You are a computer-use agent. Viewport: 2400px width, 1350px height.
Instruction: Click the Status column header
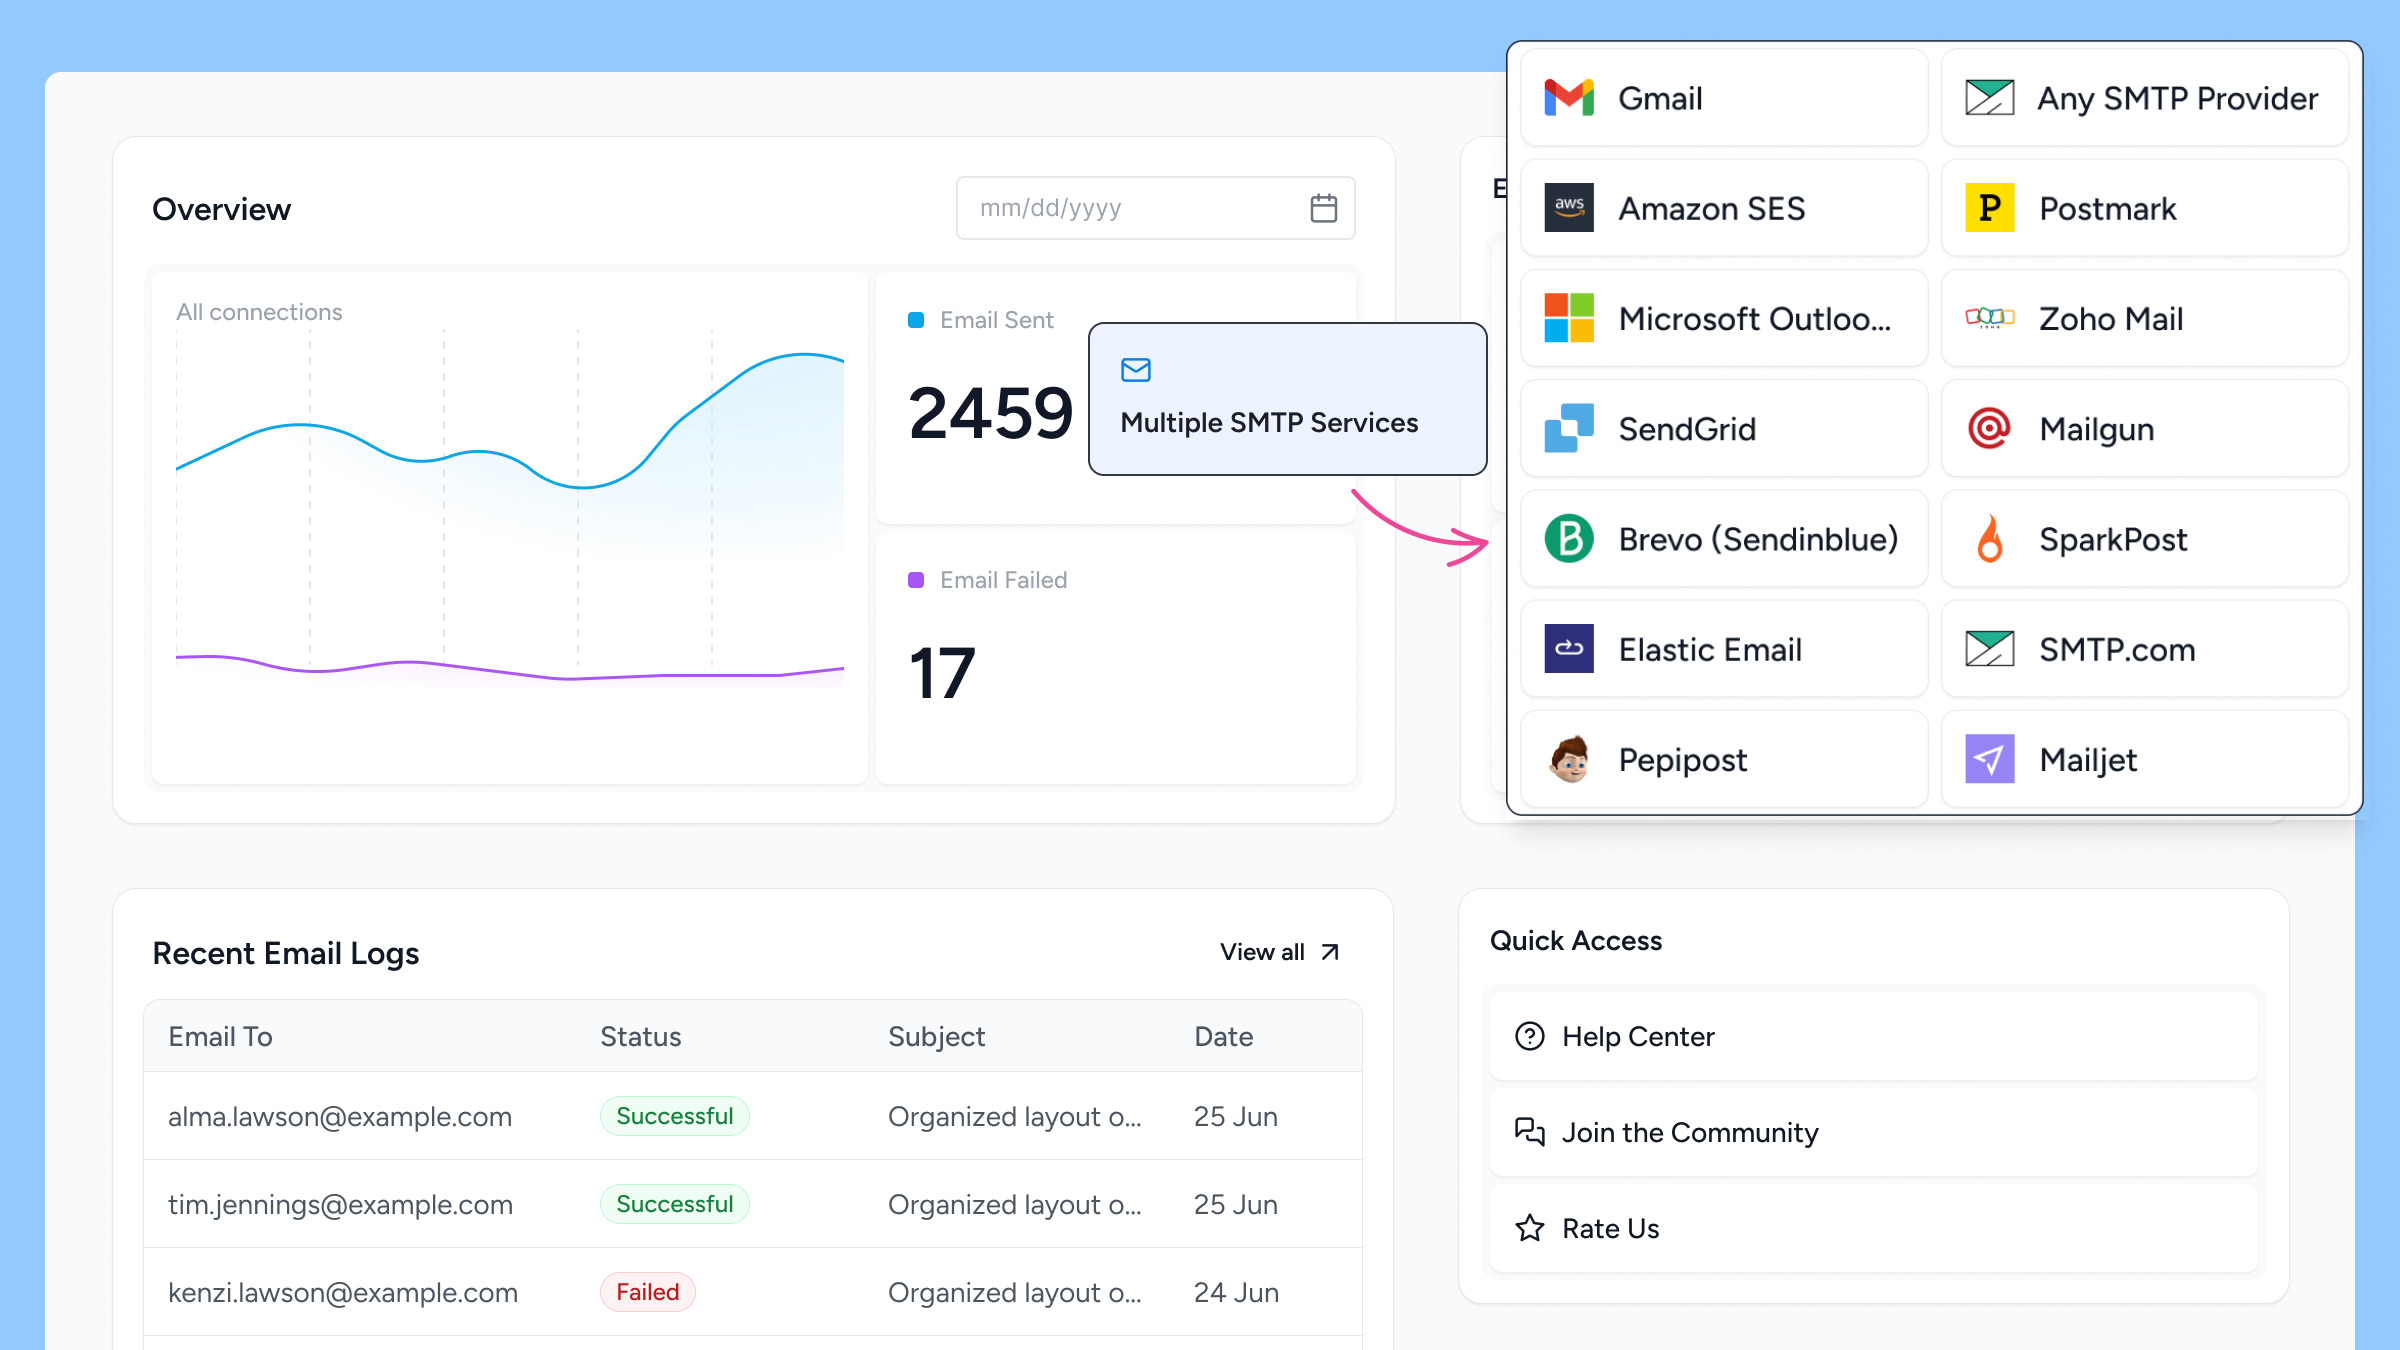[x=640, y=1036]
